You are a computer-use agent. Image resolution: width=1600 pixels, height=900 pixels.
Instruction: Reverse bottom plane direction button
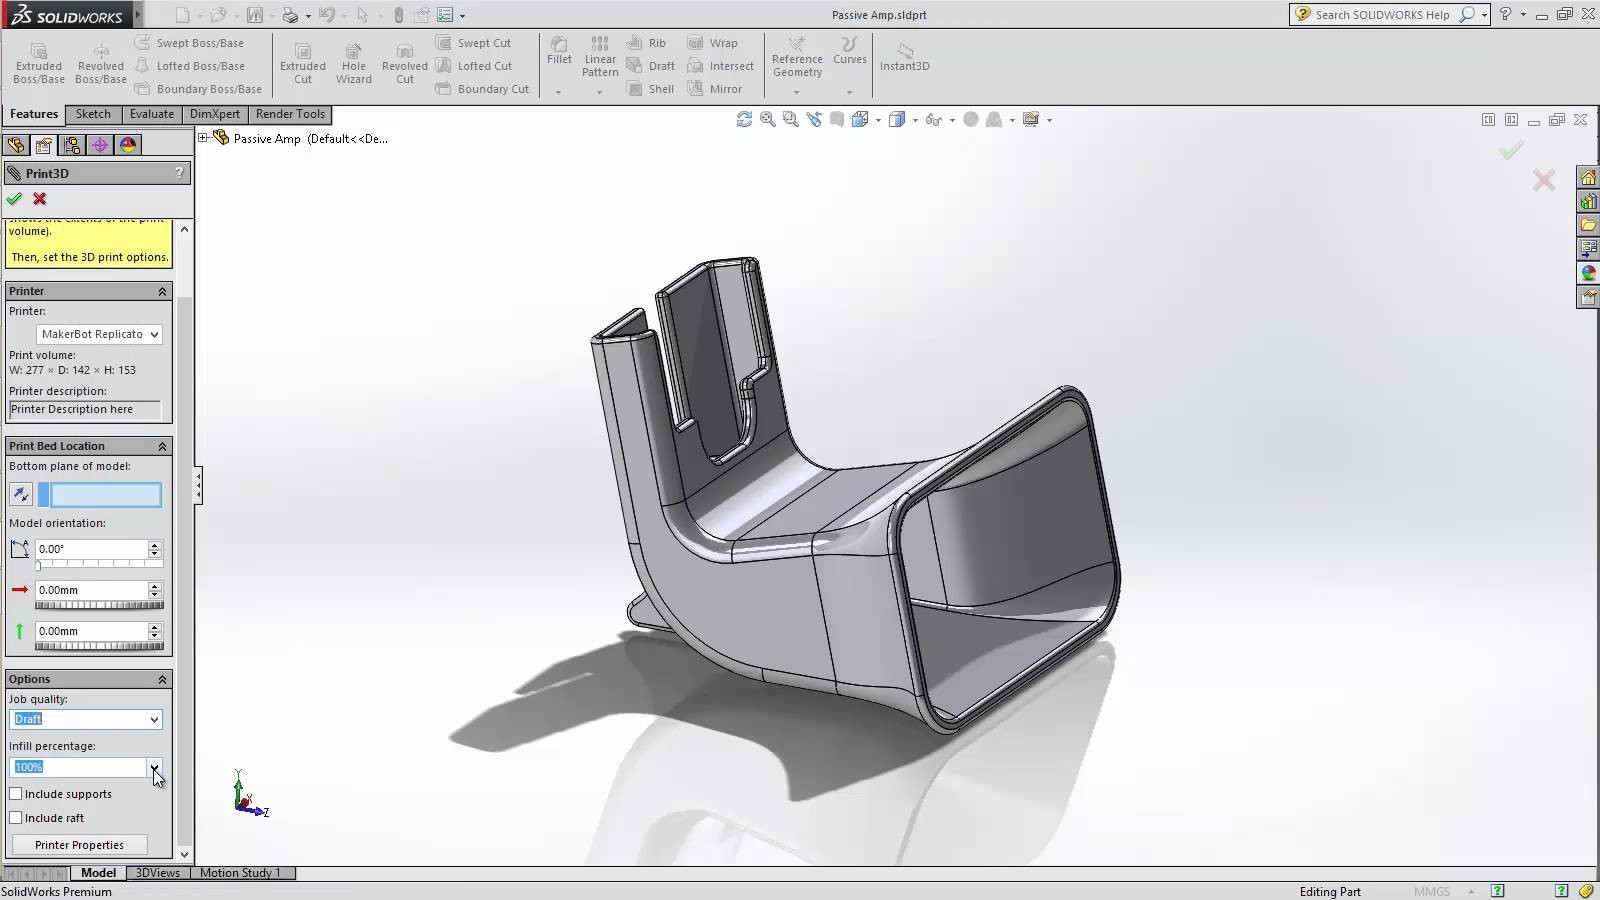pyautogui.click(x=21, y=494)
